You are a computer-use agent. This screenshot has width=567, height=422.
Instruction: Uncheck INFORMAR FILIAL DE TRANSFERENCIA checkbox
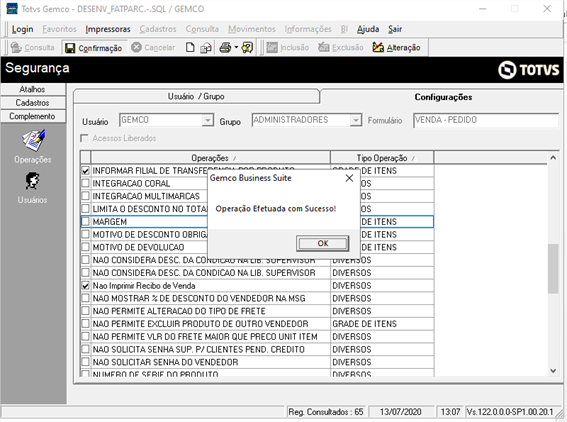(x=85, y=170)
